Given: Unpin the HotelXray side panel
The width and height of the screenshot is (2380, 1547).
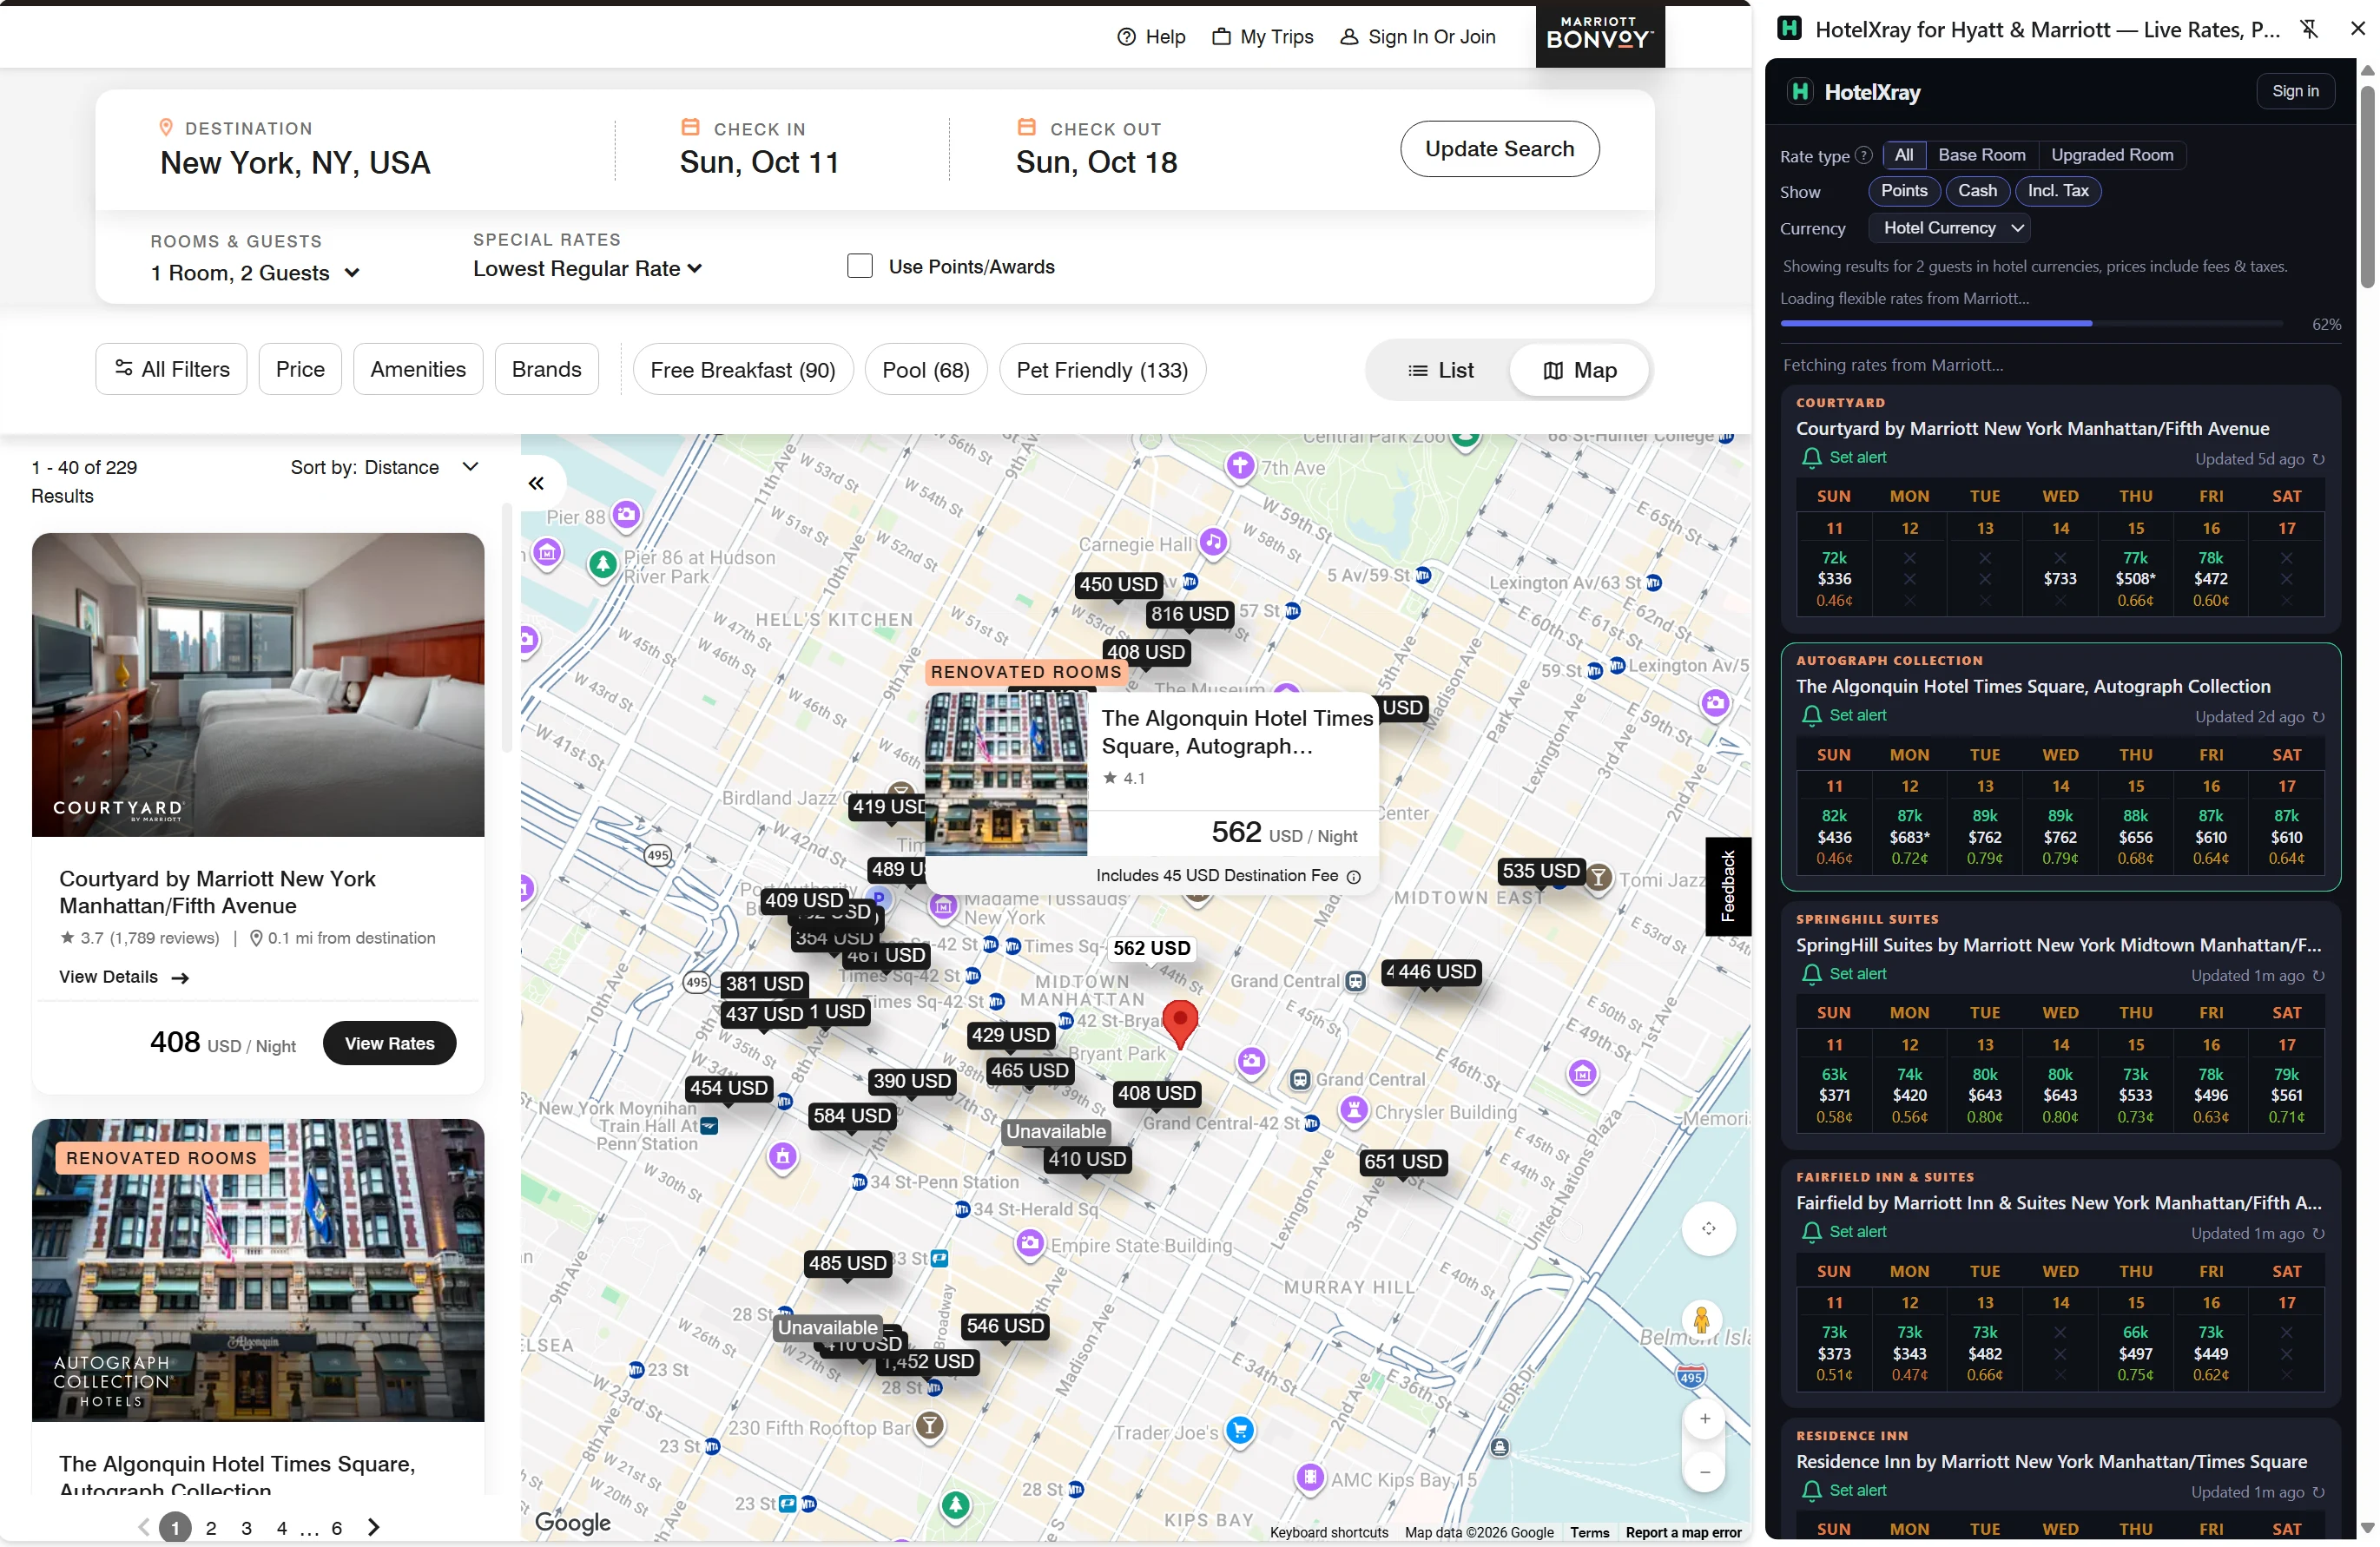Looking at the screenshot, I should coord(2308,29).
